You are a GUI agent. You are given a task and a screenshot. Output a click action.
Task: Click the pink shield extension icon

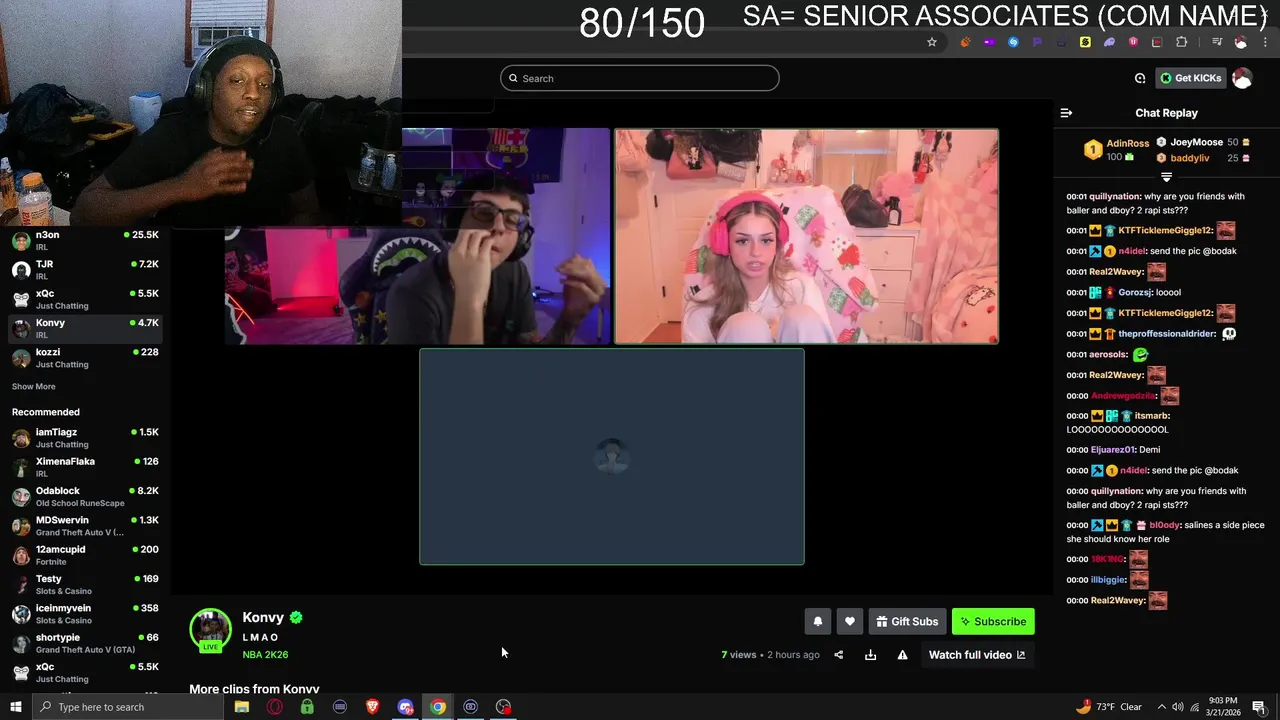[1133, 42]
